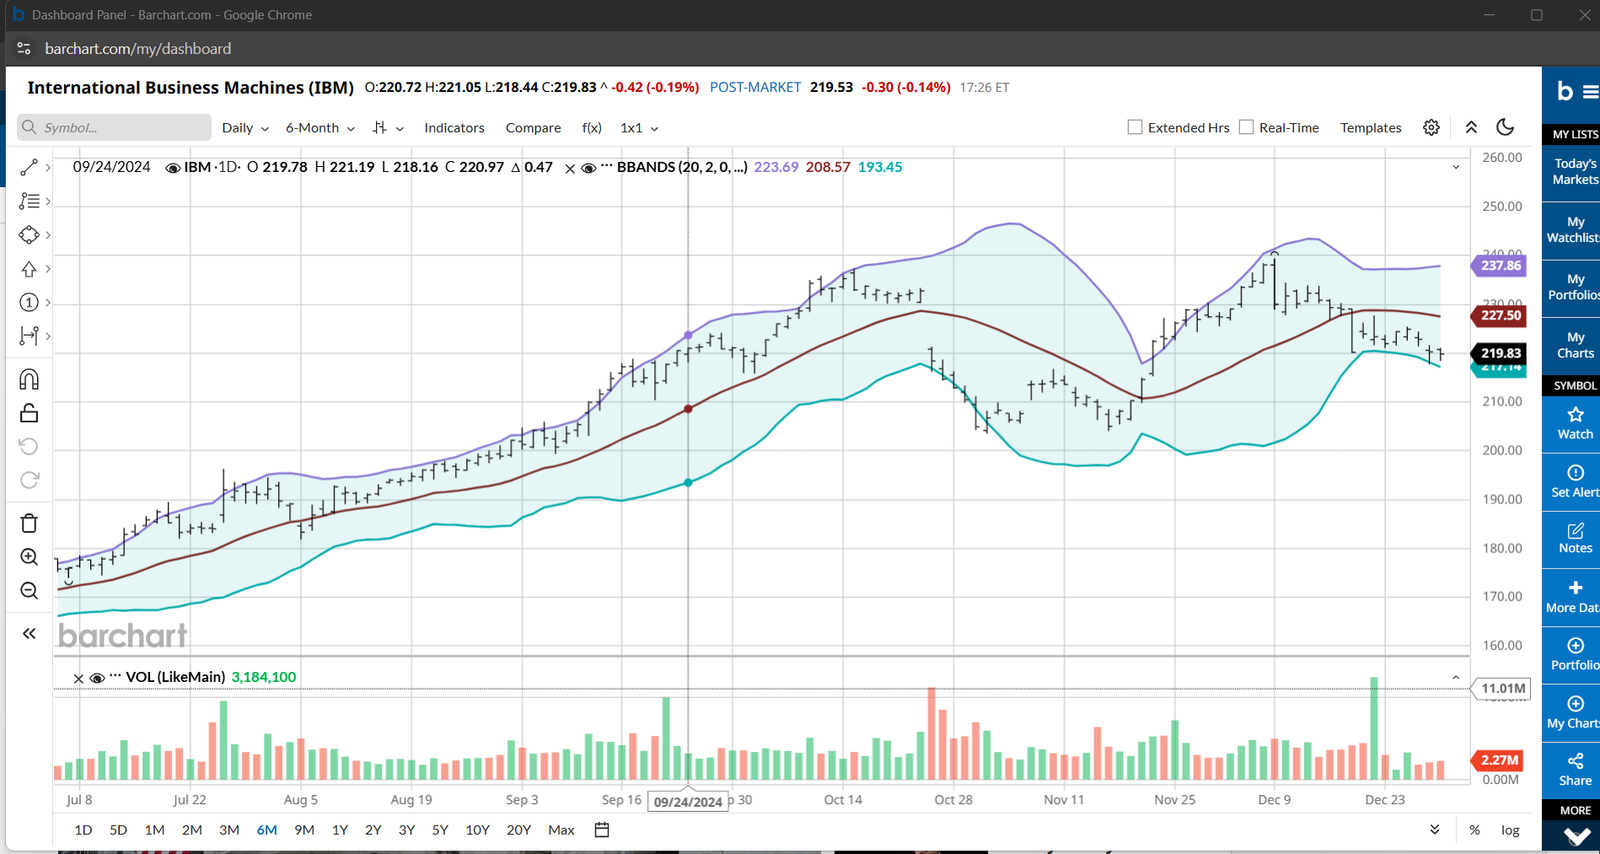Viewport: 1600px width, 854px height.
Task: Zoom in using the magnifier plus icon
Action: coord(29,557)
